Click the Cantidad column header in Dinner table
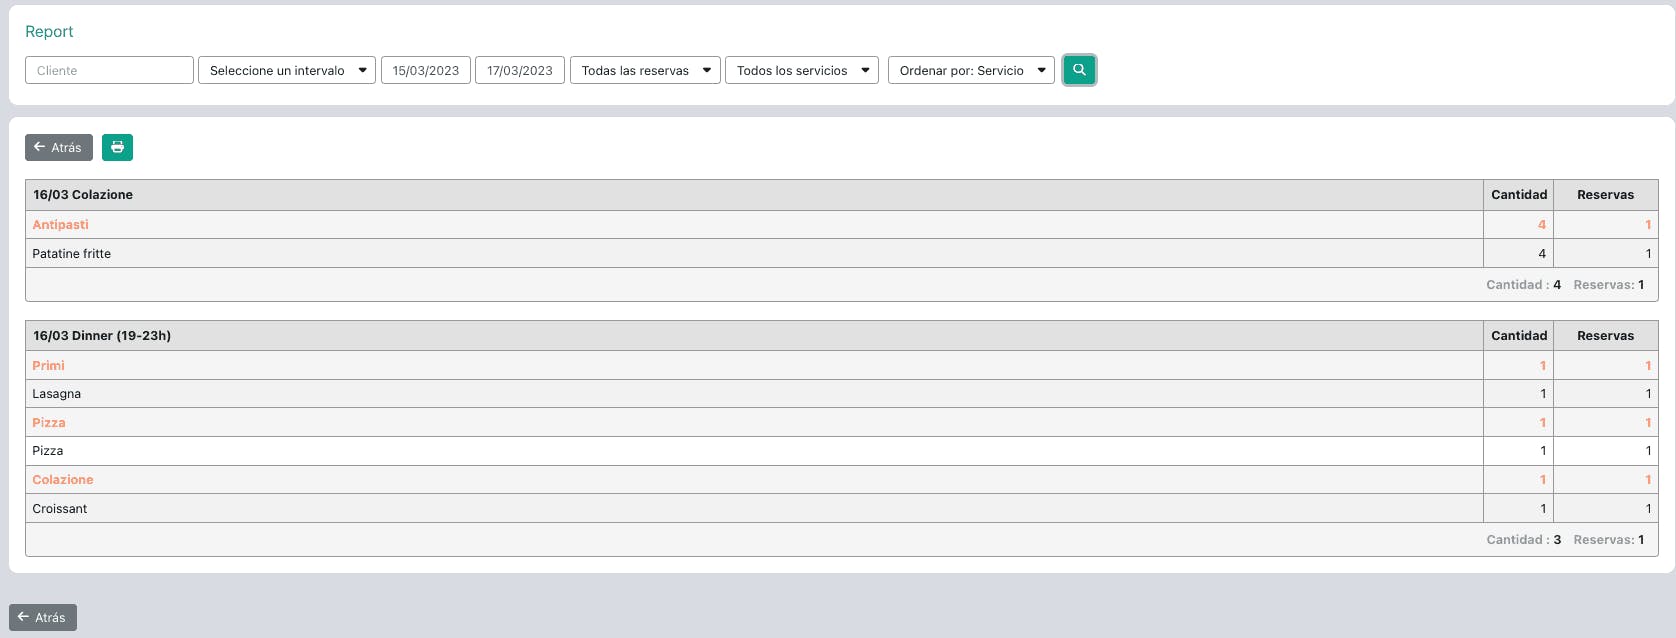 (1519, 336)
